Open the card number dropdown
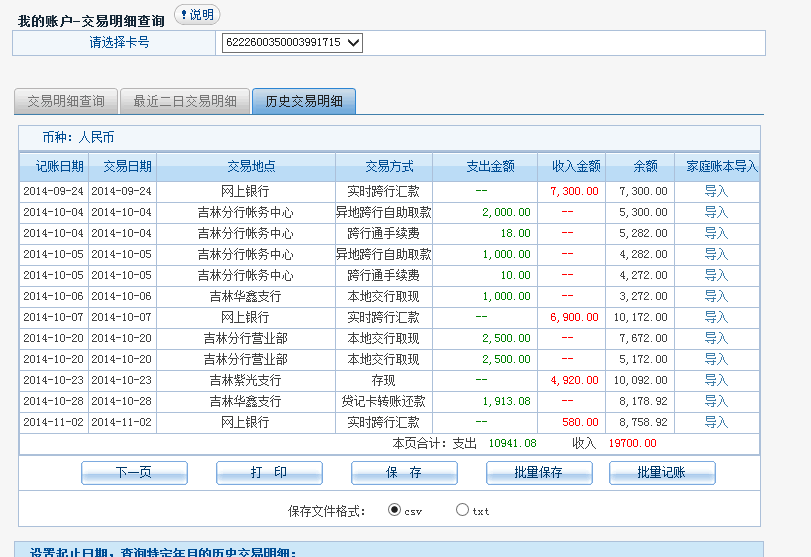 coord(292,43)
